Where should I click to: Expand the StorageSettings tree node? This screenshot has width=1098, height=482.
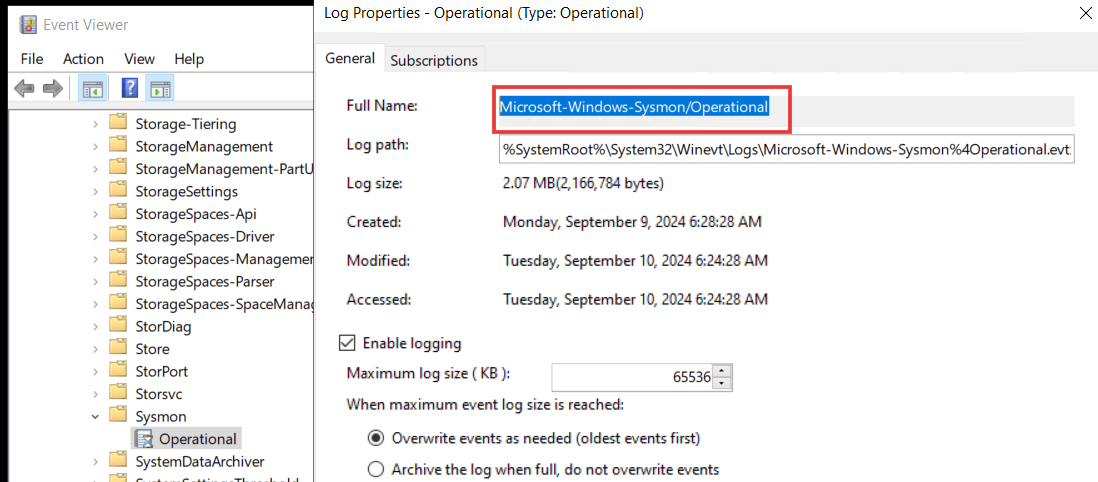click(96, 192)
